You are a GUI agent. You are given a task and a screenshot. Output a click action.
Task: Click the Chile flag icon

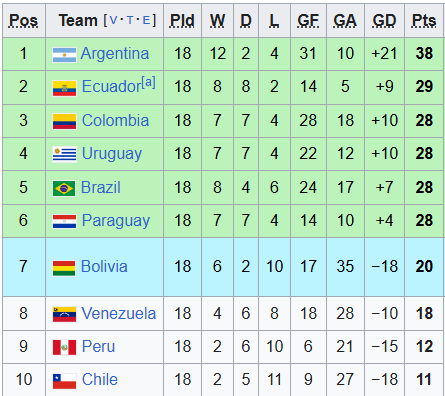64,381
